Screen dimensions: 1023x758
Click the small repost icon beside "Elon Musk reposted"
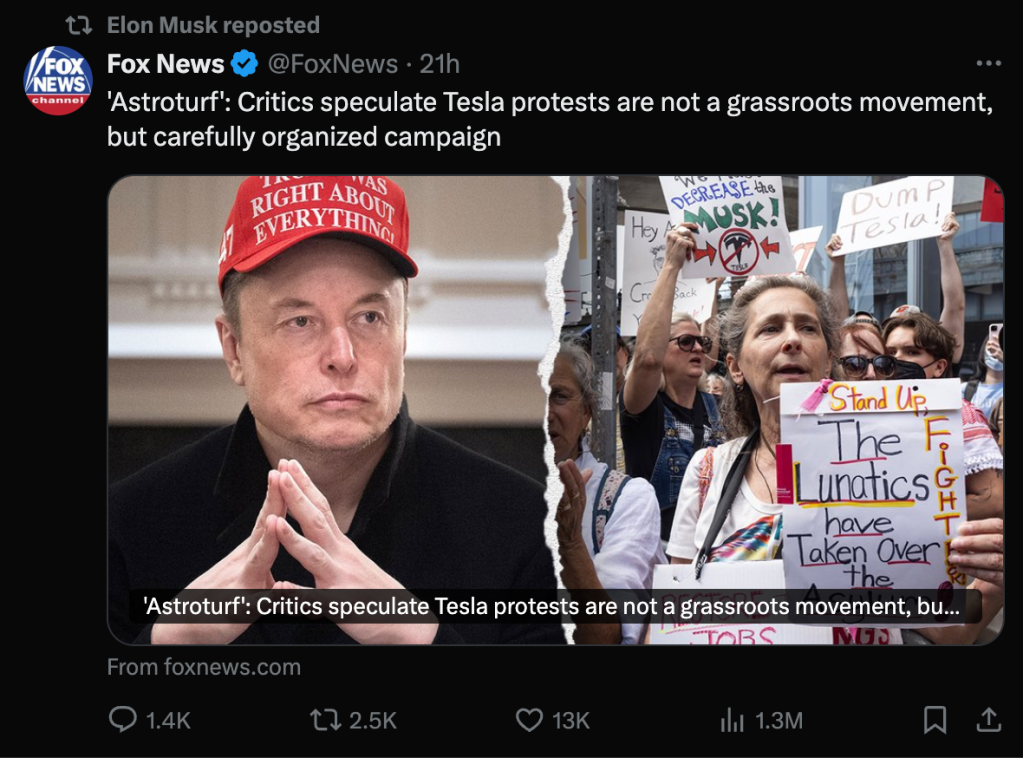tap(78, 25)
